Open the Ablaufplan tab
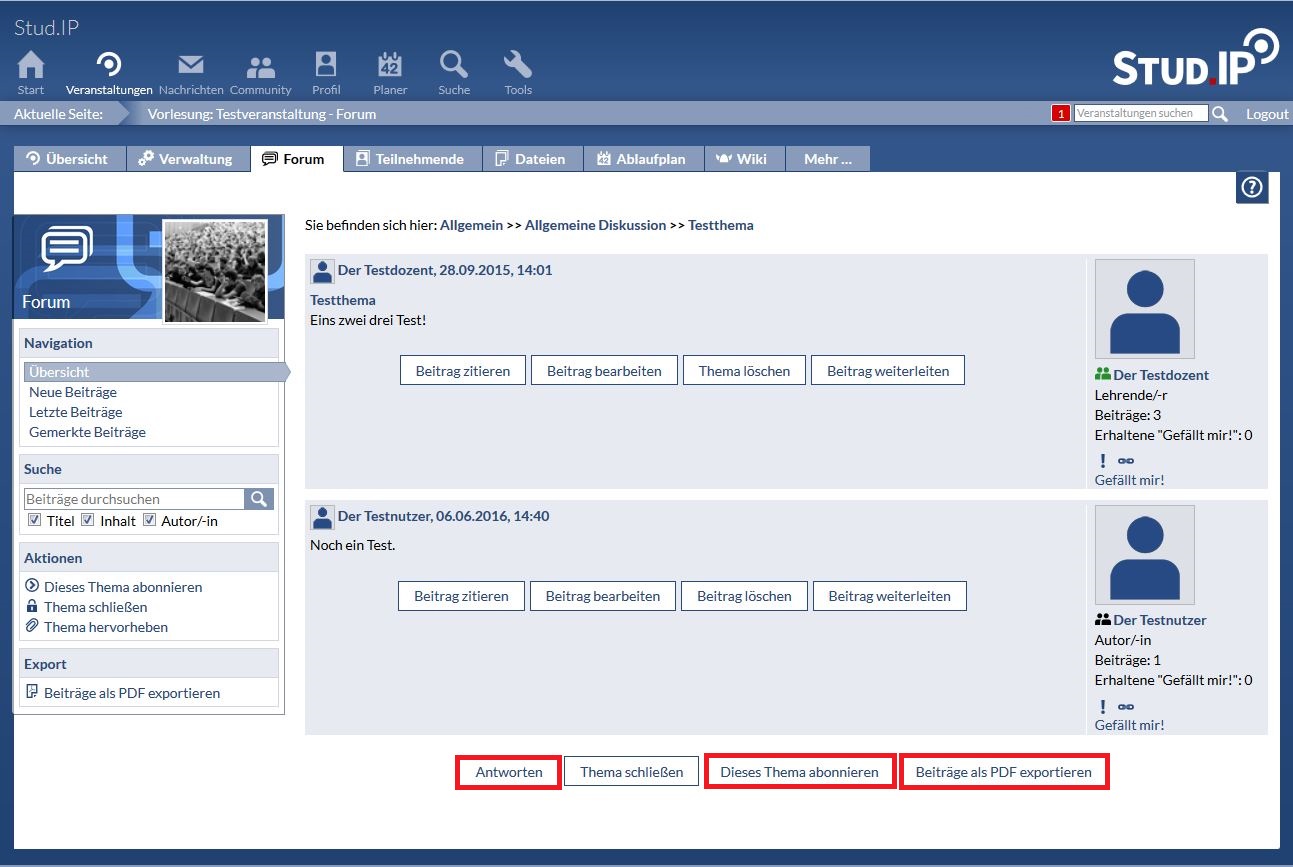Image resolution: width=1293 pixels, height=867 pixels. pos(643,159)
